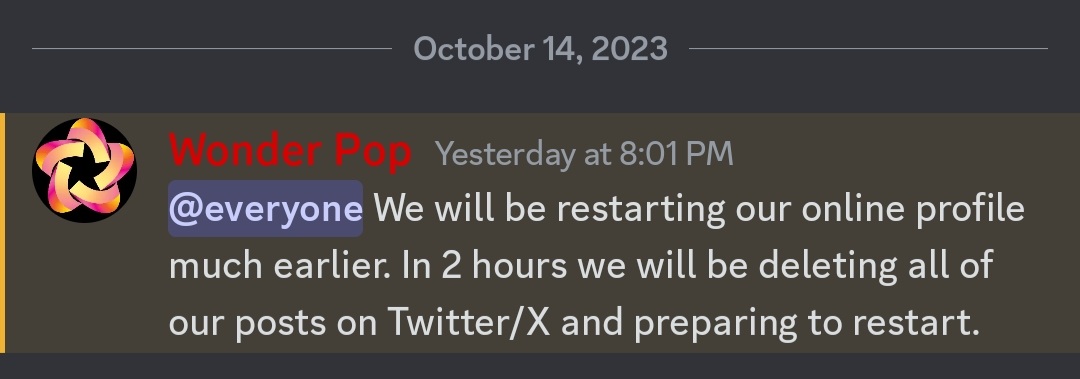1080x379 pixels.
Task: Open the Wonder Pop star avatar
Action: pyautogui.click(x=84, y=170)
